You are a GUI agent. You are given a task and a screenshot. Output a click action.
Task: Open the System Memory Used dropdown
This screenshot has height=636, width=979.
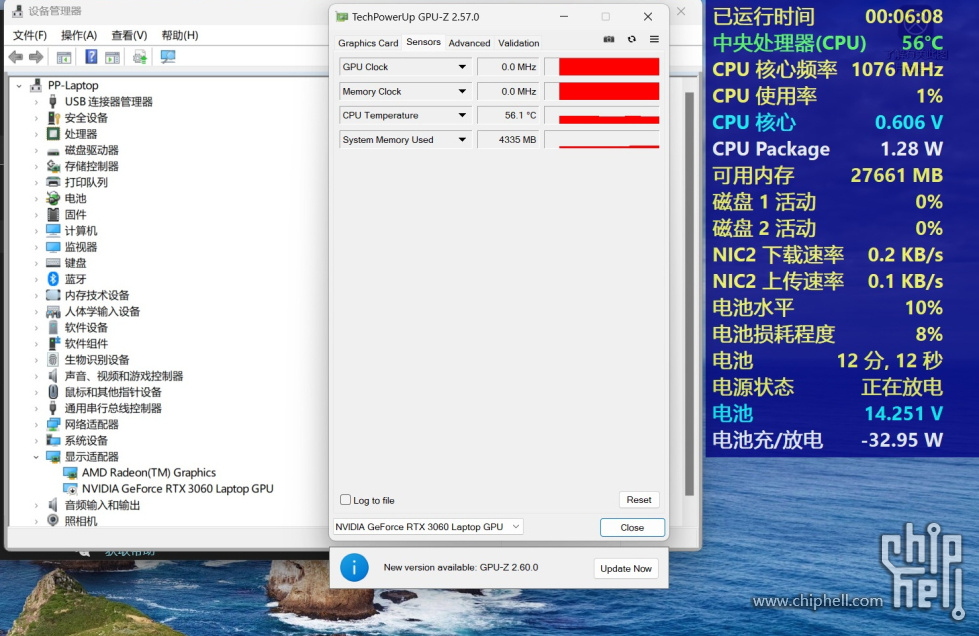click(x=462, y=140)
